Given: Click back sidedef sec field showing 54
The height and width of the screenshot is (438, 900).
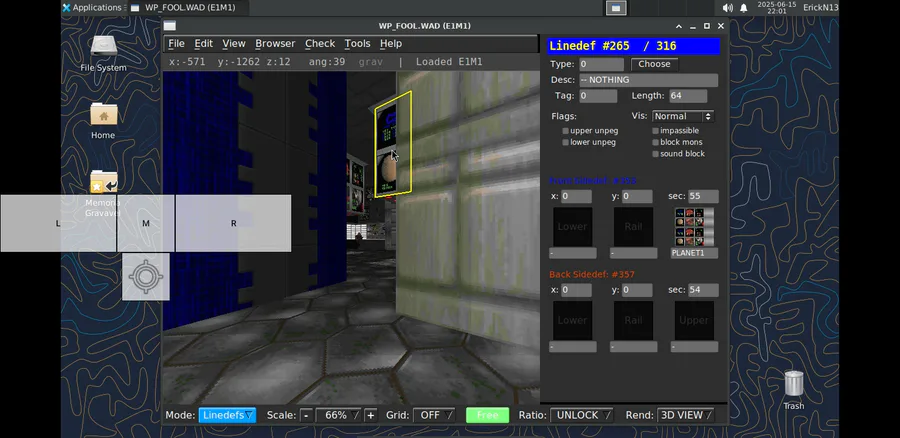Looking at the screenshot, I should pos(703,290).
